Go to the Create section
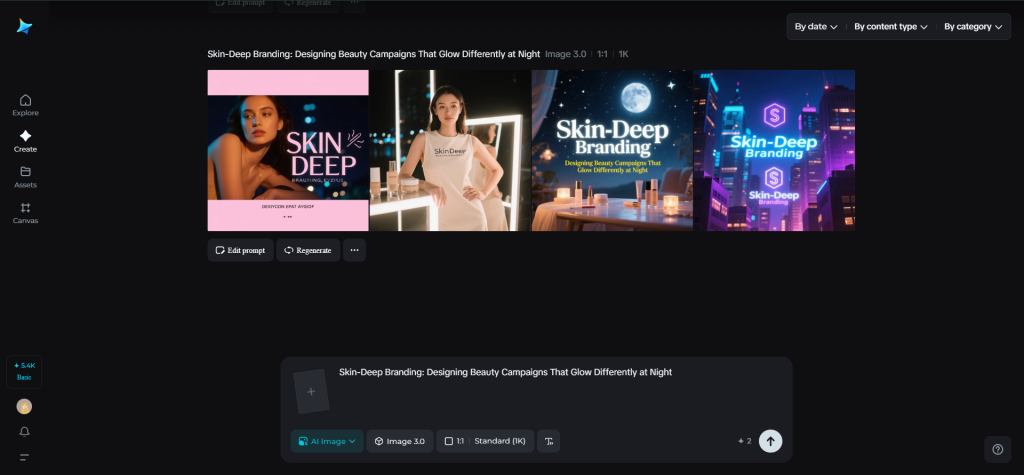The width and height of the screenshot is (1024, 475). 25,141
